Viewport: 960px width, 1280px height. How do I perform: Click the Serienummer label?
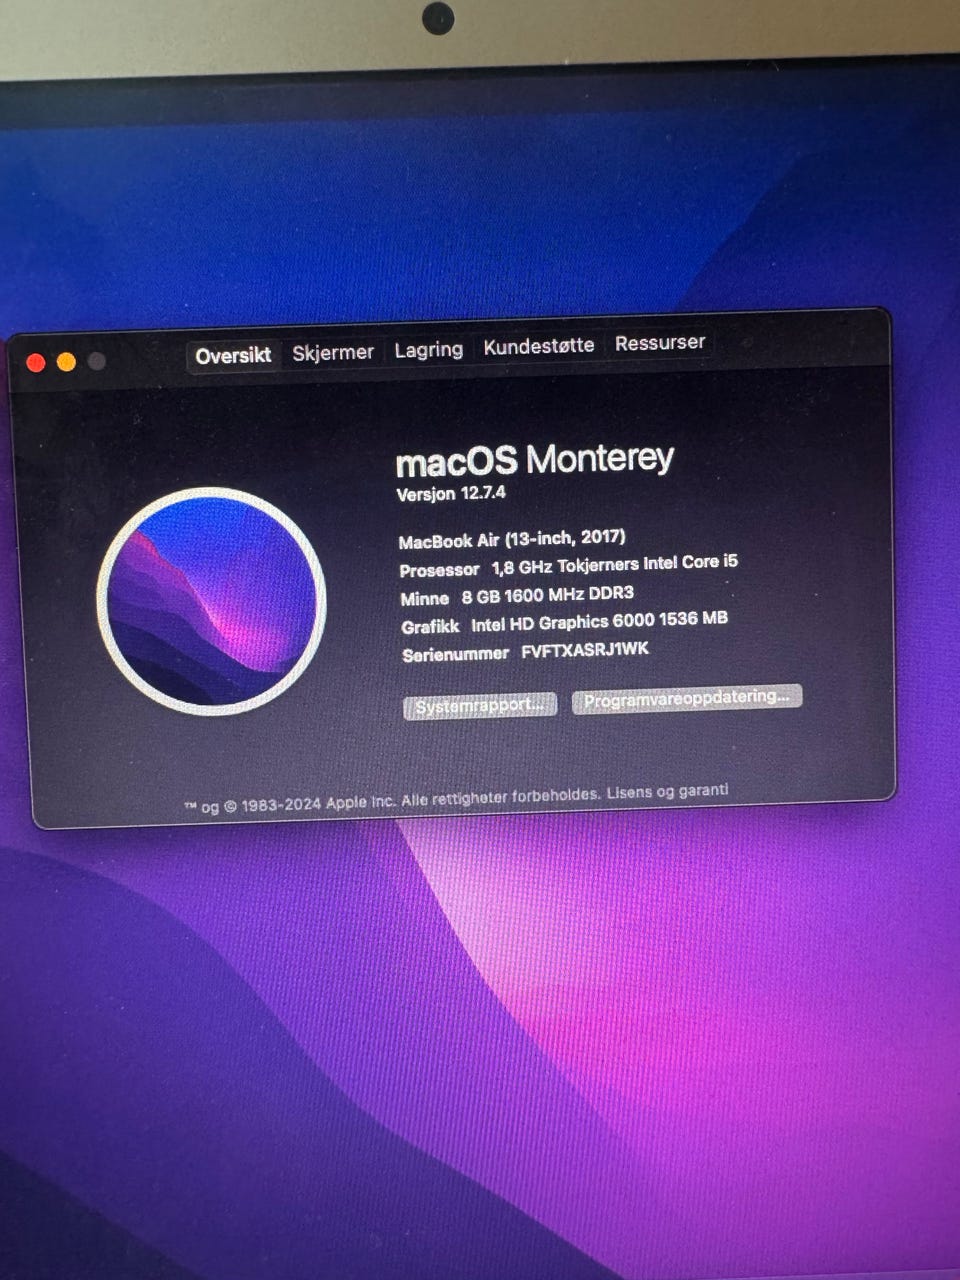[x=455, y=655]
